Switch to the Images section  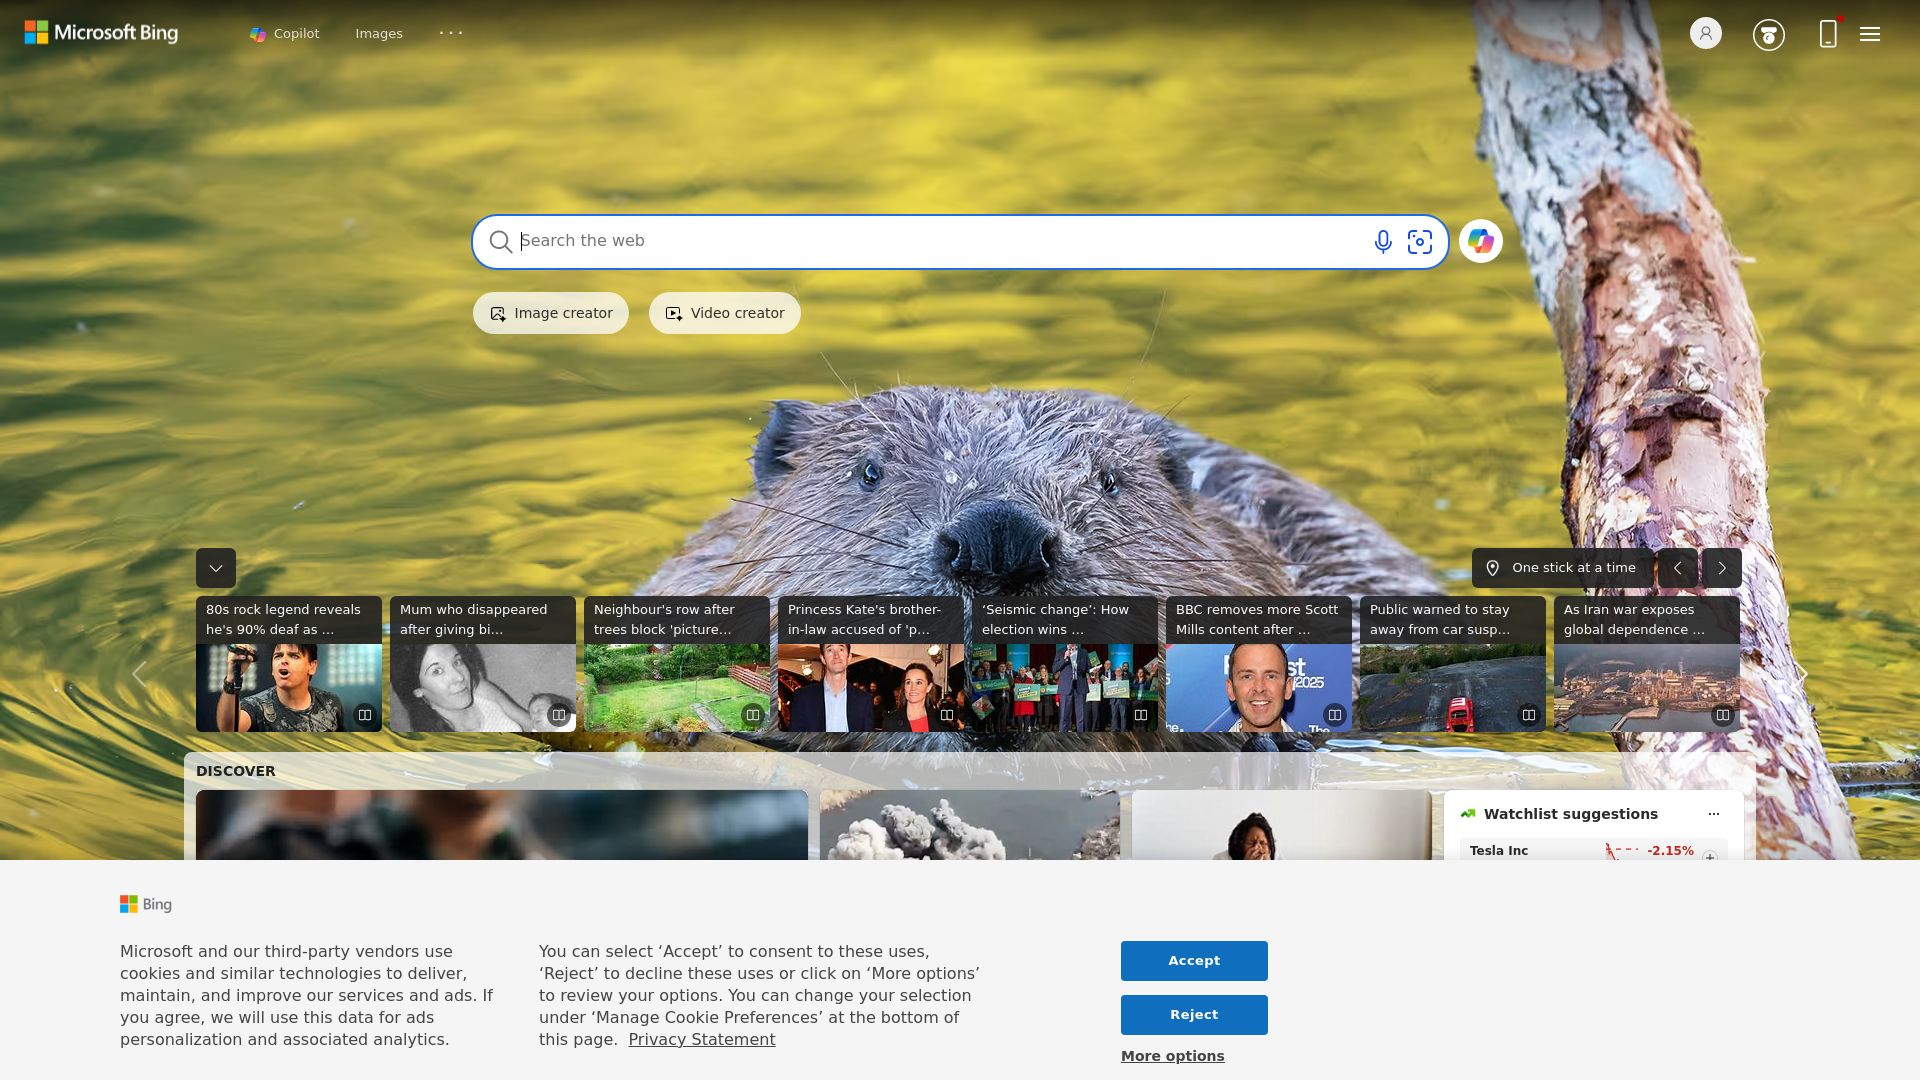pyautogui.click(x=378, y=33)
